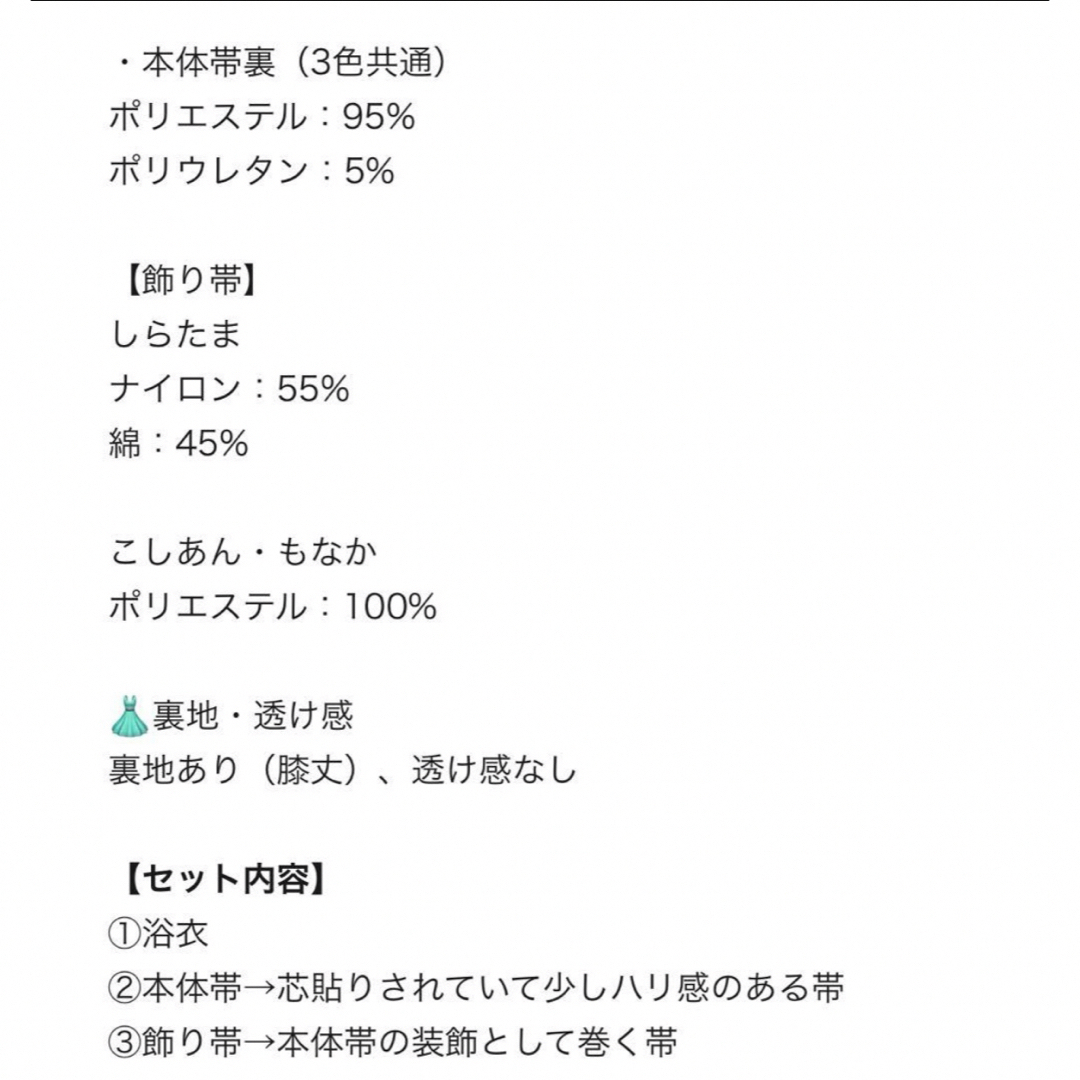
Task: Click the ポリエステル：100% line
Action: (x=273, y=606)
